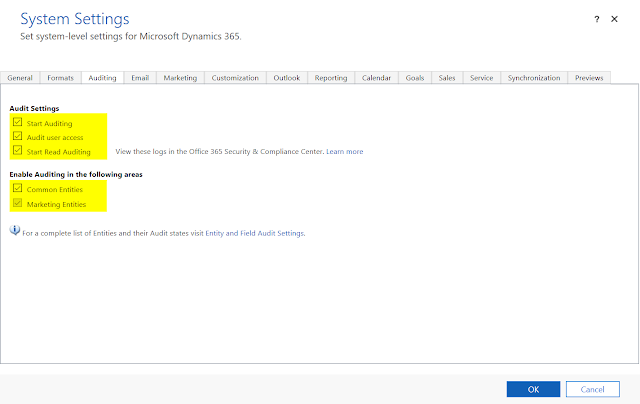Open the Service tab
Screen dimensions: 640x404
[482, 78]
